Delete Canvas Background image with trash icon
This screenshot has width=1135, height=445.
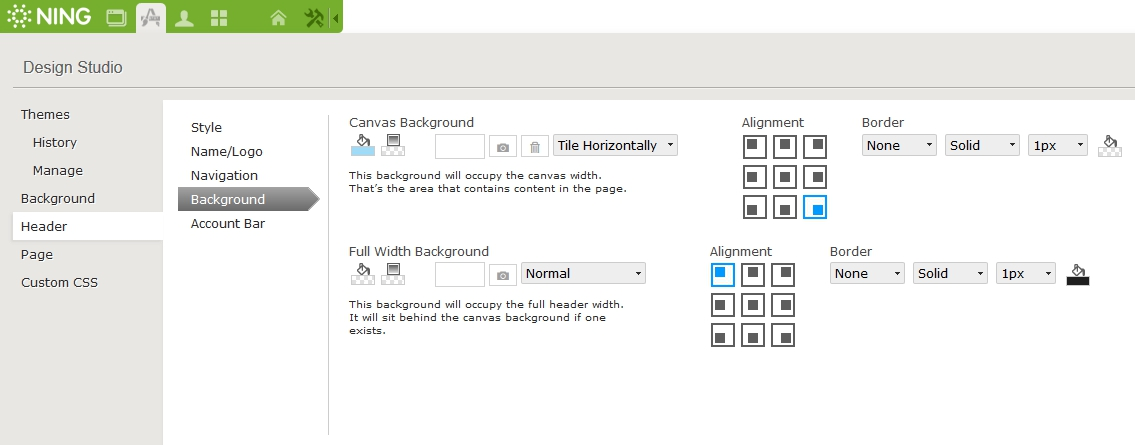click(535, 147)
